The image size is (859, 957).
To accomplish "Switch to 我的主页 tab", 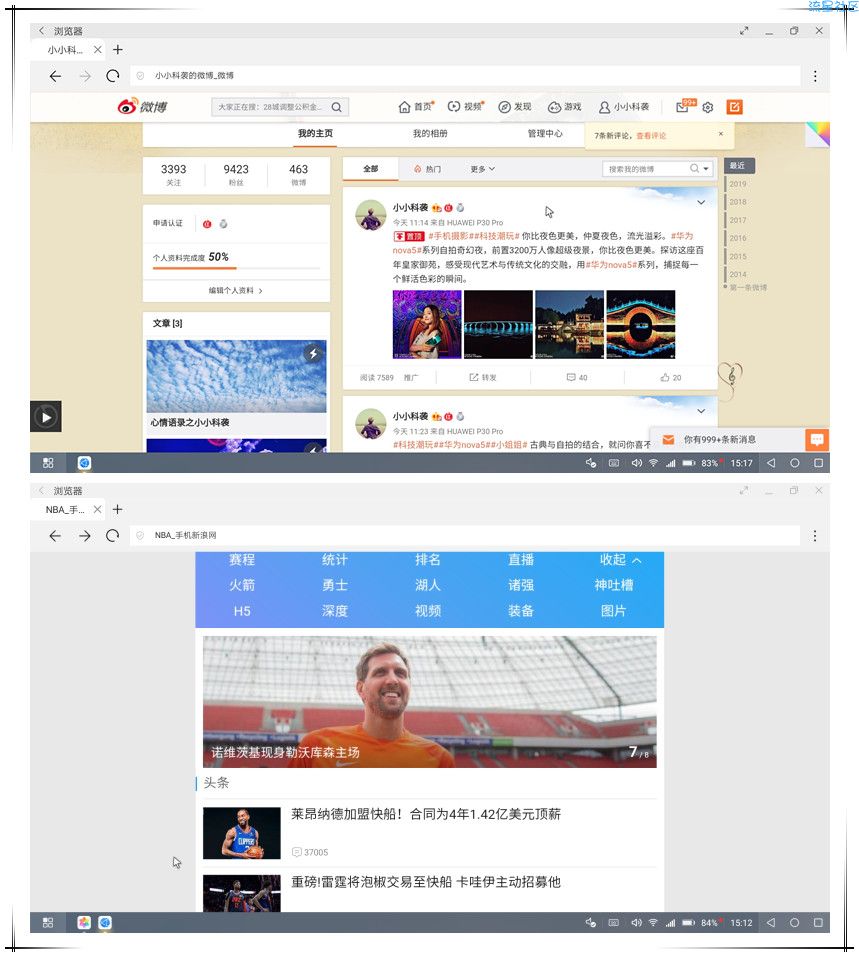I will click(x=315, y=134).
